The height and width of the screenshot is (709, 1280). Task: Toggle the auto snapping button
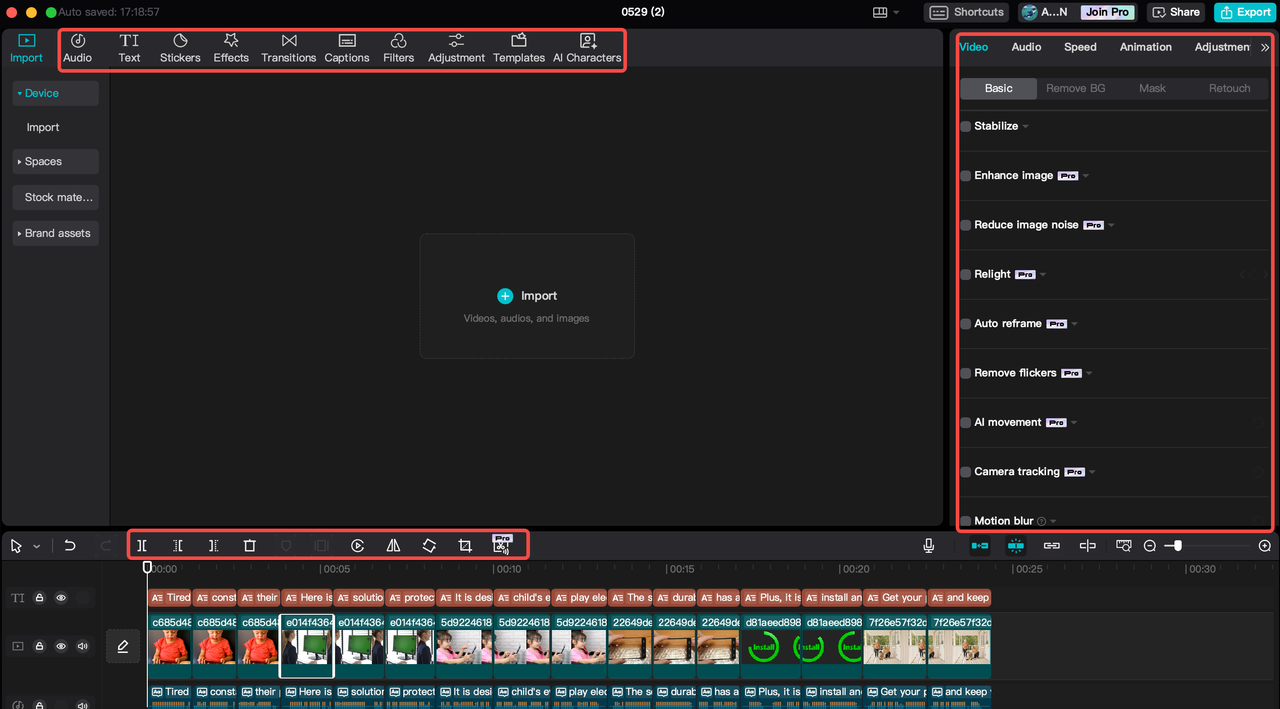(x=1016, y=546)
